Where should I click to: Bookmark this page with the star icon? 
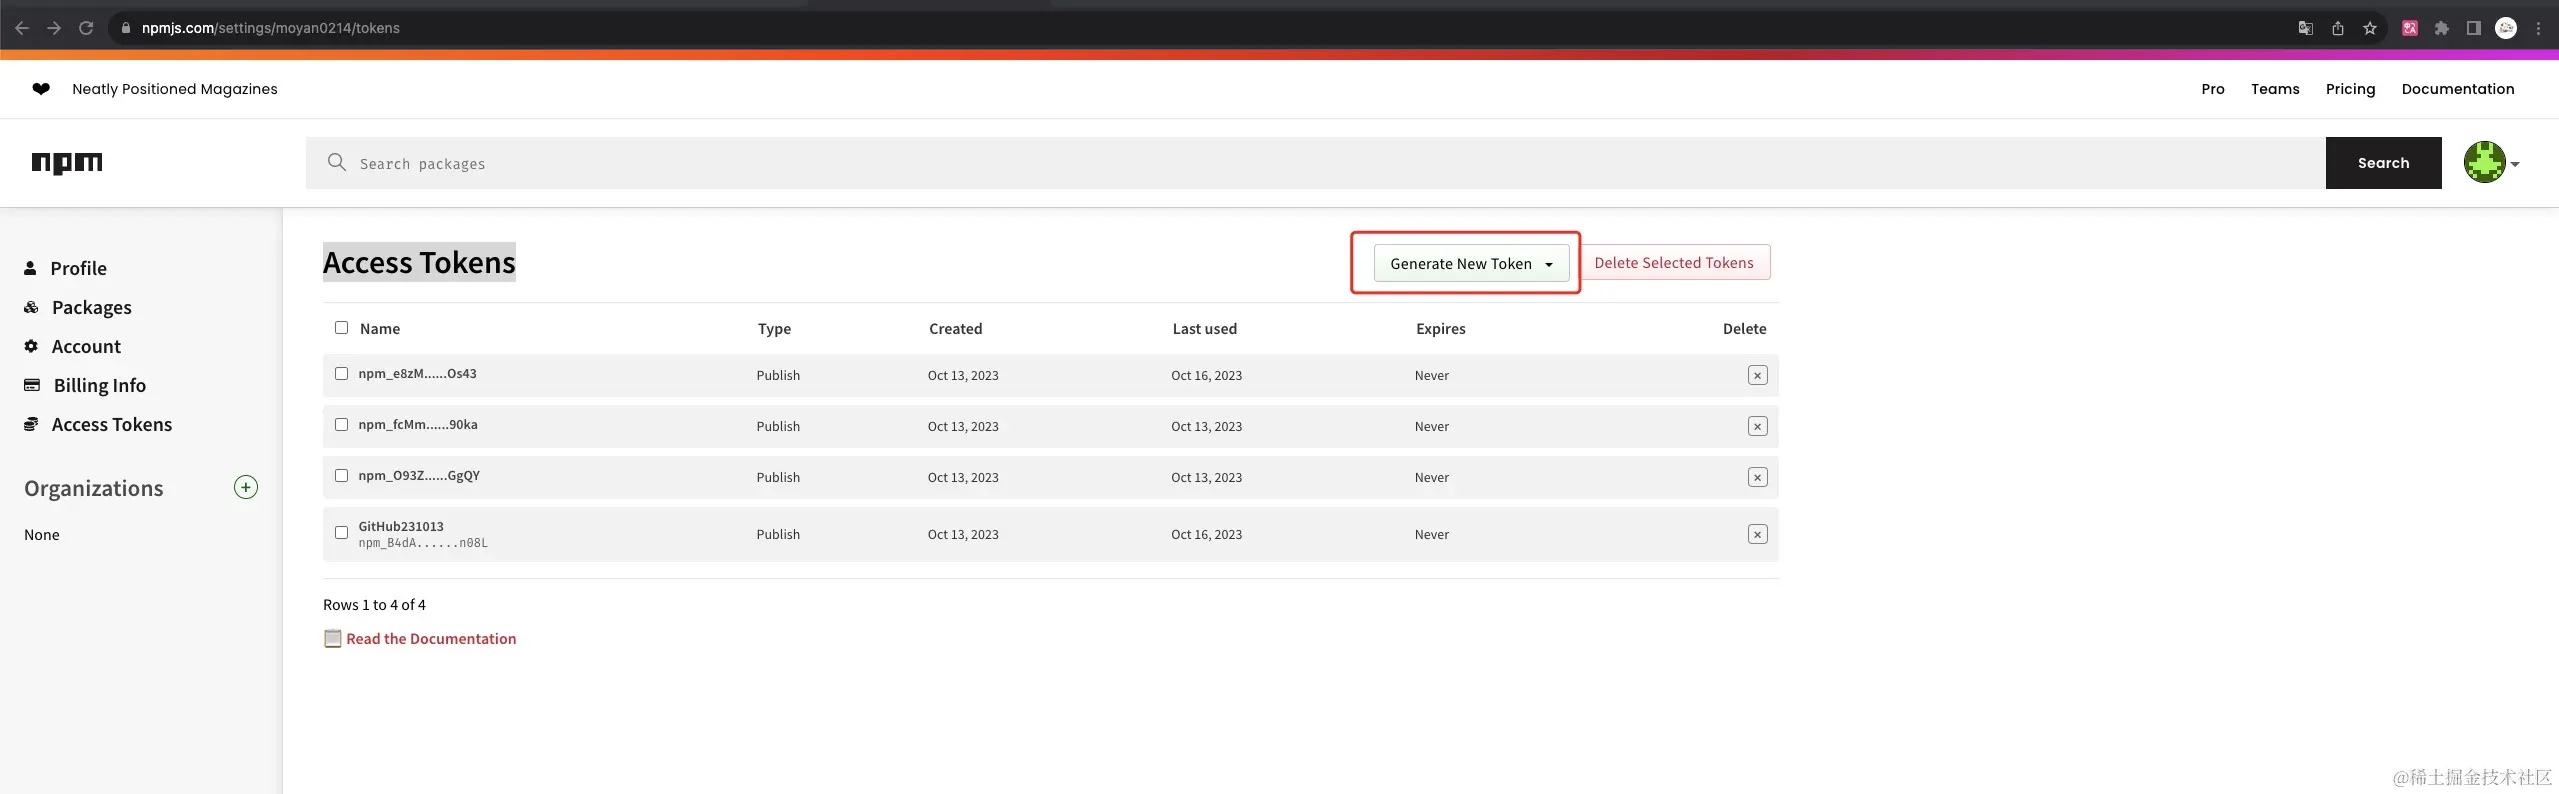(x=2370, y=28)
